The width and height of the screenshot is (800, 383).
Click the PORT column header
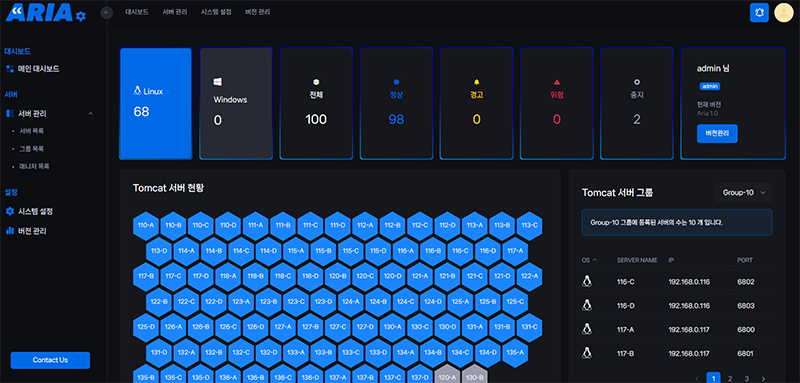[745, 260]
